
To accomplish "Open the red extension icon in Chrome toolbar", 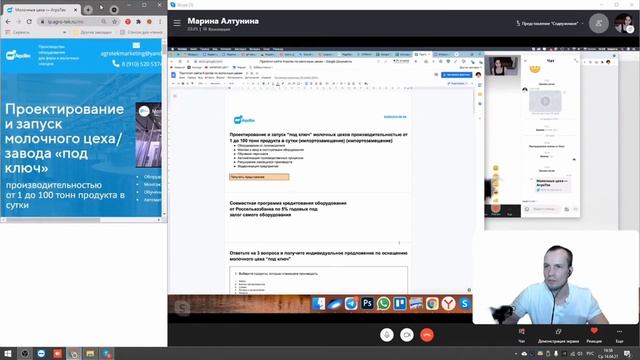I will tap(128, 21).
